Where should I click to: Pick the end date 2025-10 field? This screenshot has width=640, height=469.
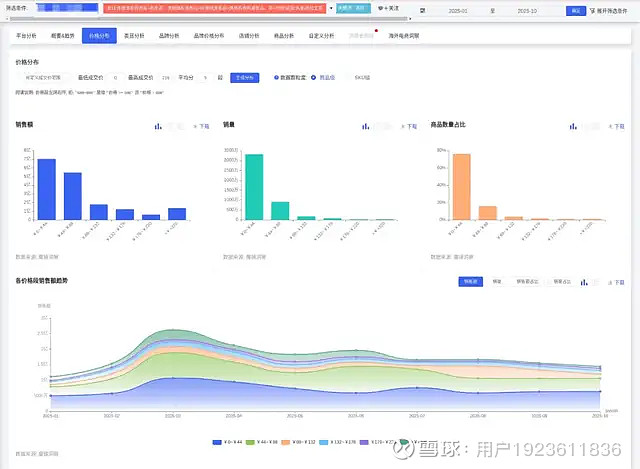coord(527,11)
